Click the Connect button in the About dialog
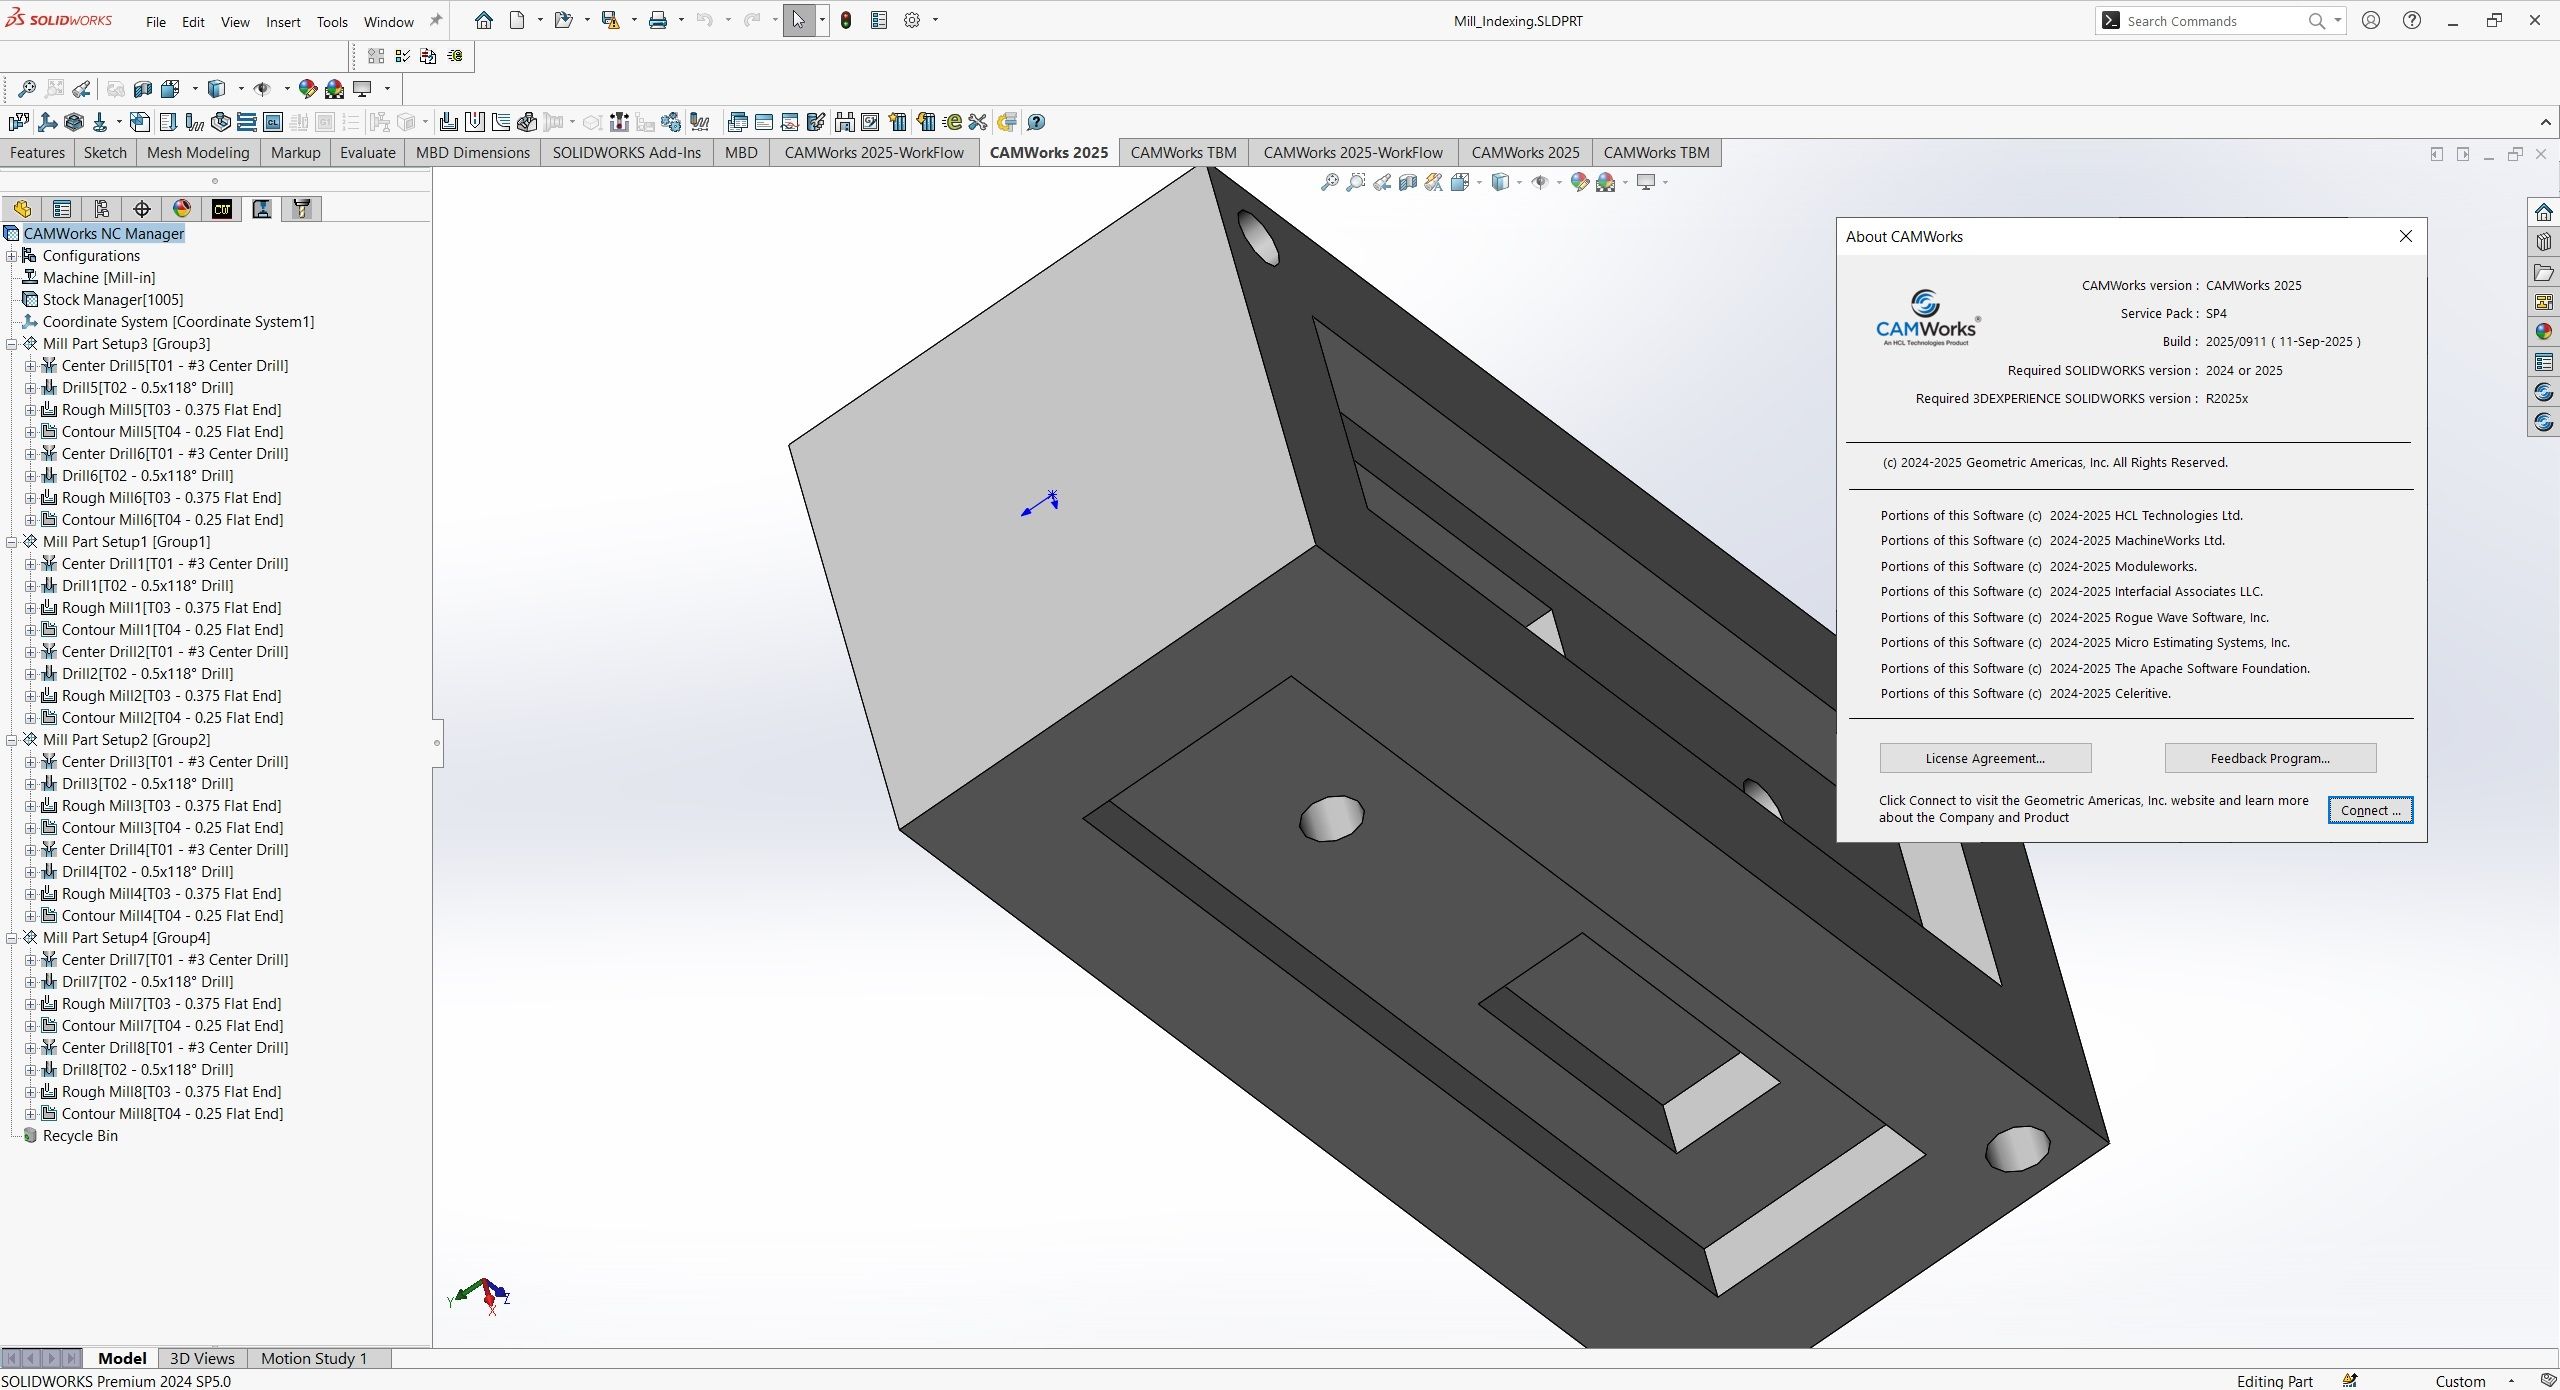Image resolution: width=2560 pixels, height=1390 pixels. click(x=2369, y=810)
